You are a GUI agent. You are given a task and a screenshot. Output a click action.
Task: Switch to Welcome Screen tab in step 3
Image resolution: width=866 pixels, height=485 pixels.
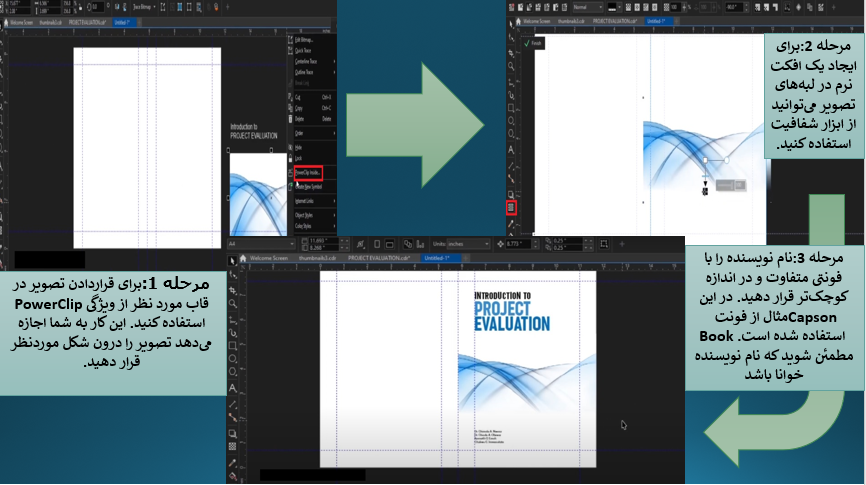pyautogui.click(x=268, y=258)
